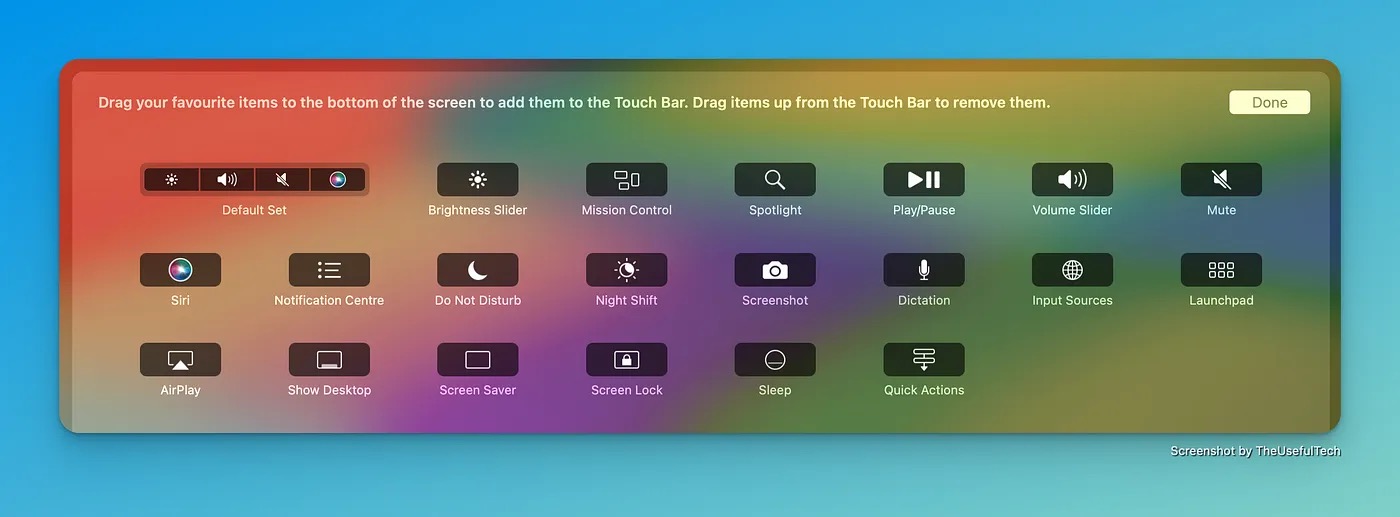Click the "Screen Lock" label

point(627,390)
